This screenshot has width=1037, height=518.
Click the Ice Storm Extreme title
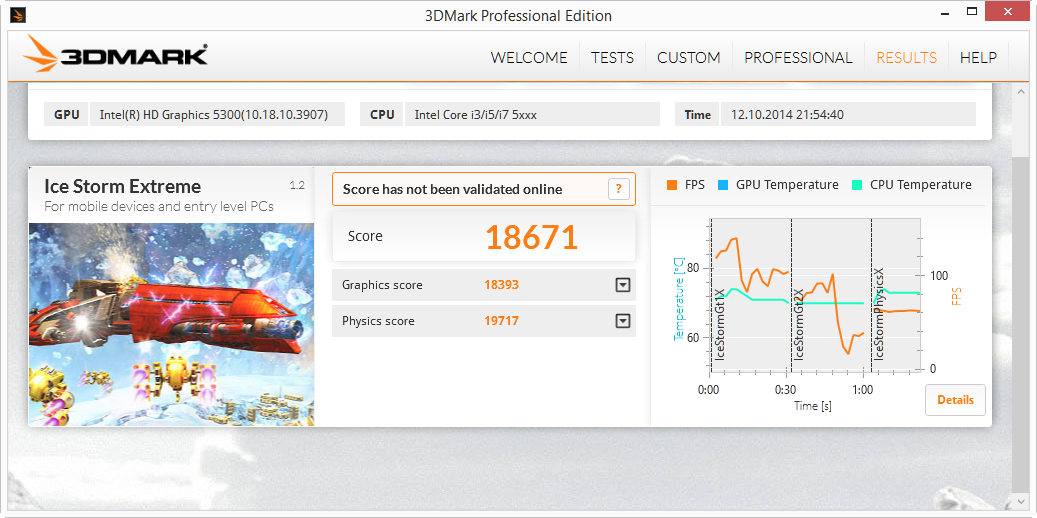click(122, 186)
